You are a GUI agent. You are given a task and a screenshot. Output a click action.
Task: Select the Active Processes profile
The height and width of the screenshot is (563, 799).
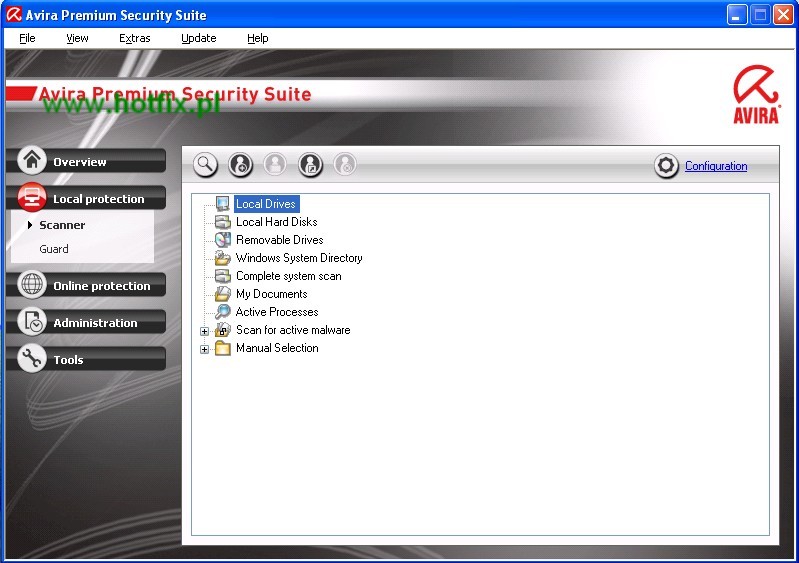276,312
